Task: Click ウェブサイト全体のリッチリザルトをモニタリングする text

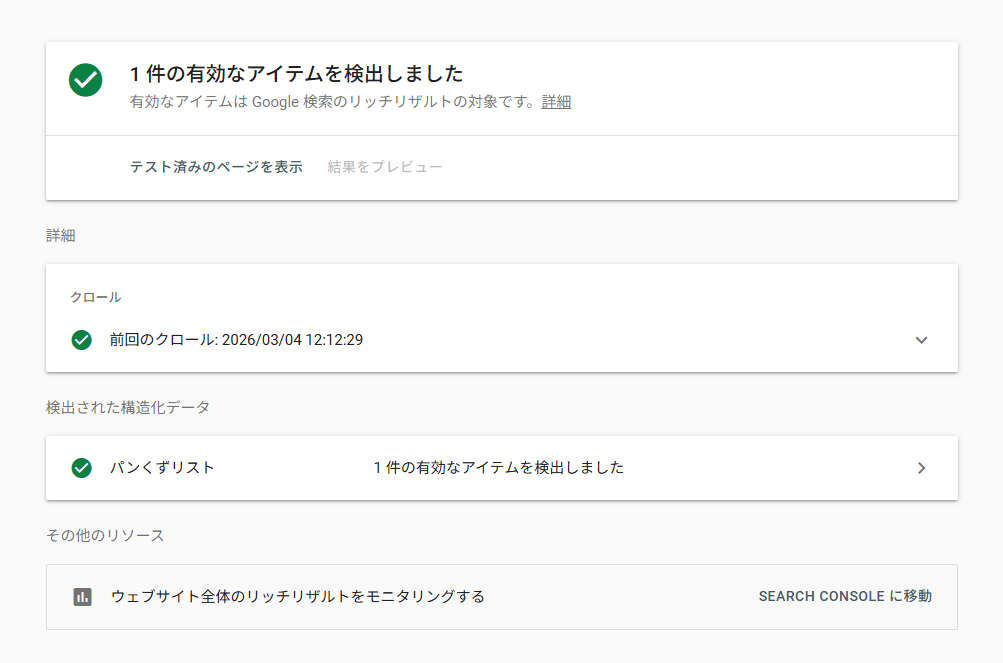Action: 298,597
